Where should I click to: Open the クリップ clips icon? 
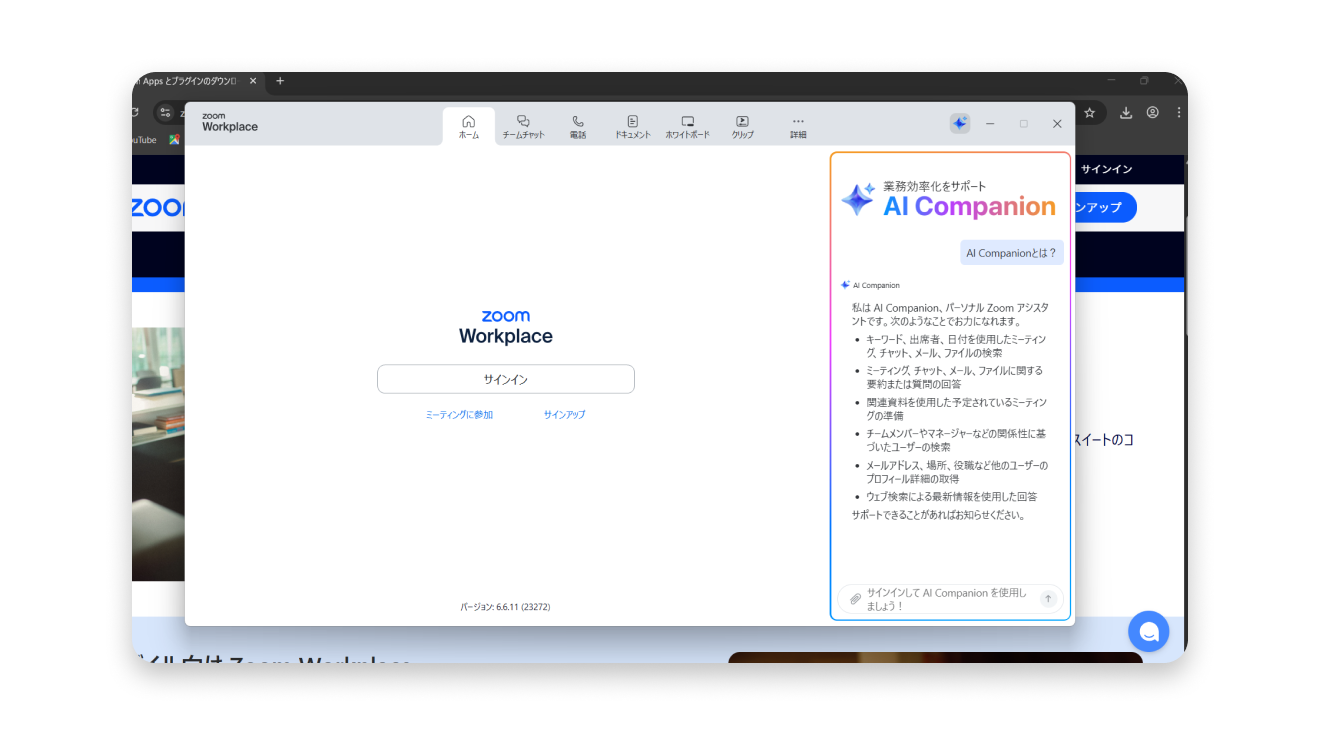(x=742, y=126)
